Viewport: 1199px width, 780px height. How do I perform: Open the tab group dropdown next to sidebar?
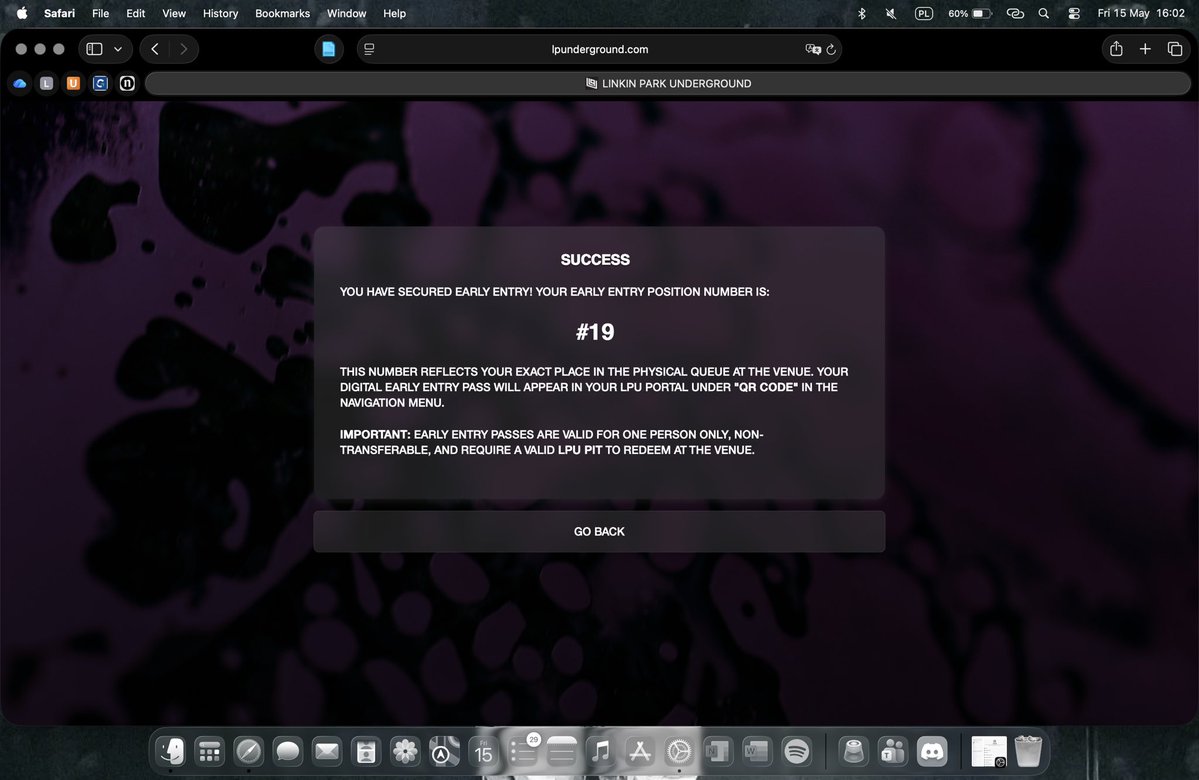[x=118, y=49]
